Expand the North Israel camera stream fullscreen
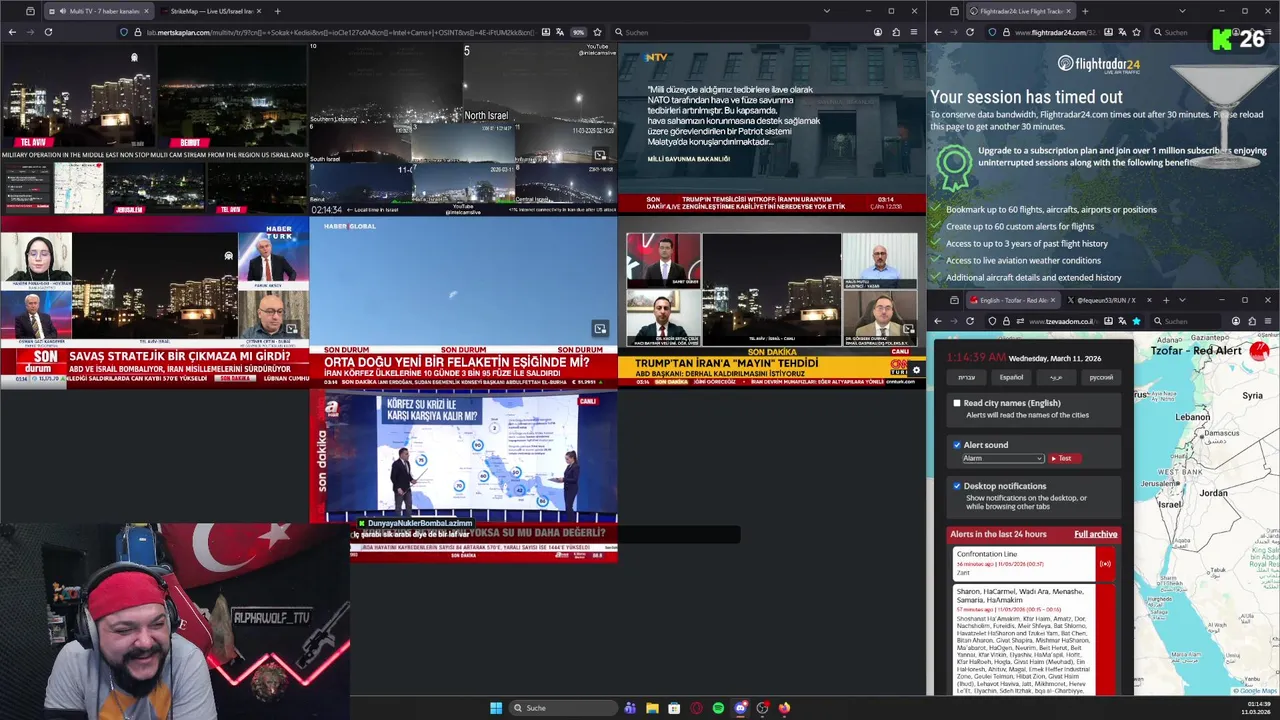 click(600, 155)
